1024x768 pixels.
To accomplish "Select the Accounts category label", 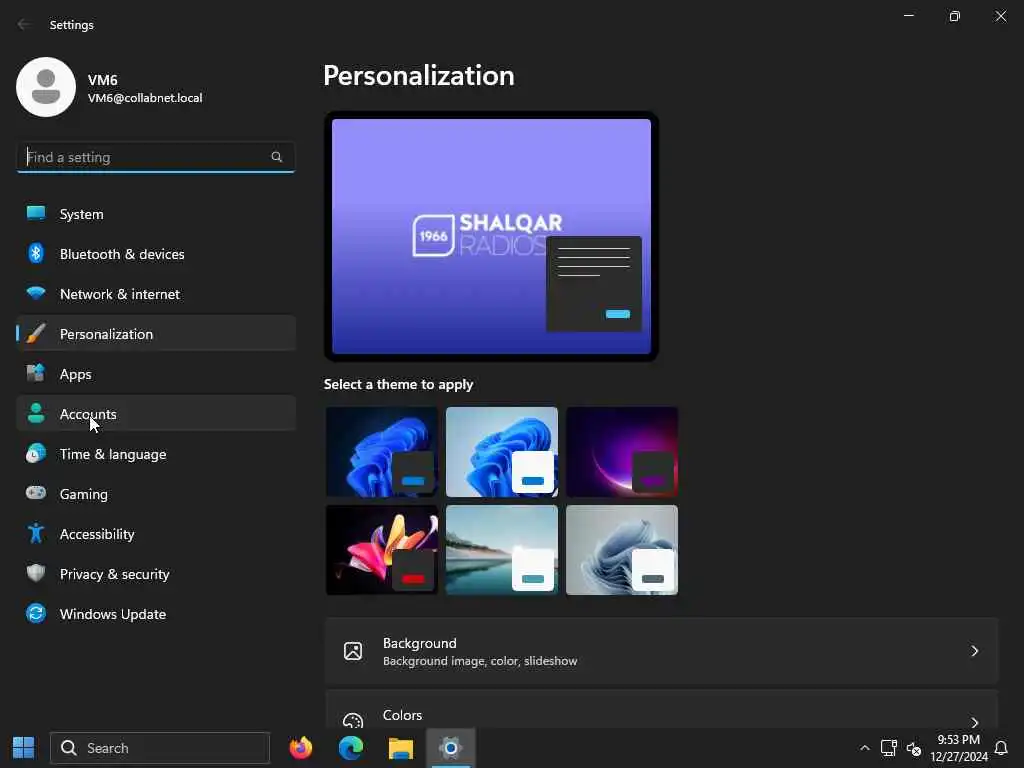I will pyautogui.click(x=88, y=414).
